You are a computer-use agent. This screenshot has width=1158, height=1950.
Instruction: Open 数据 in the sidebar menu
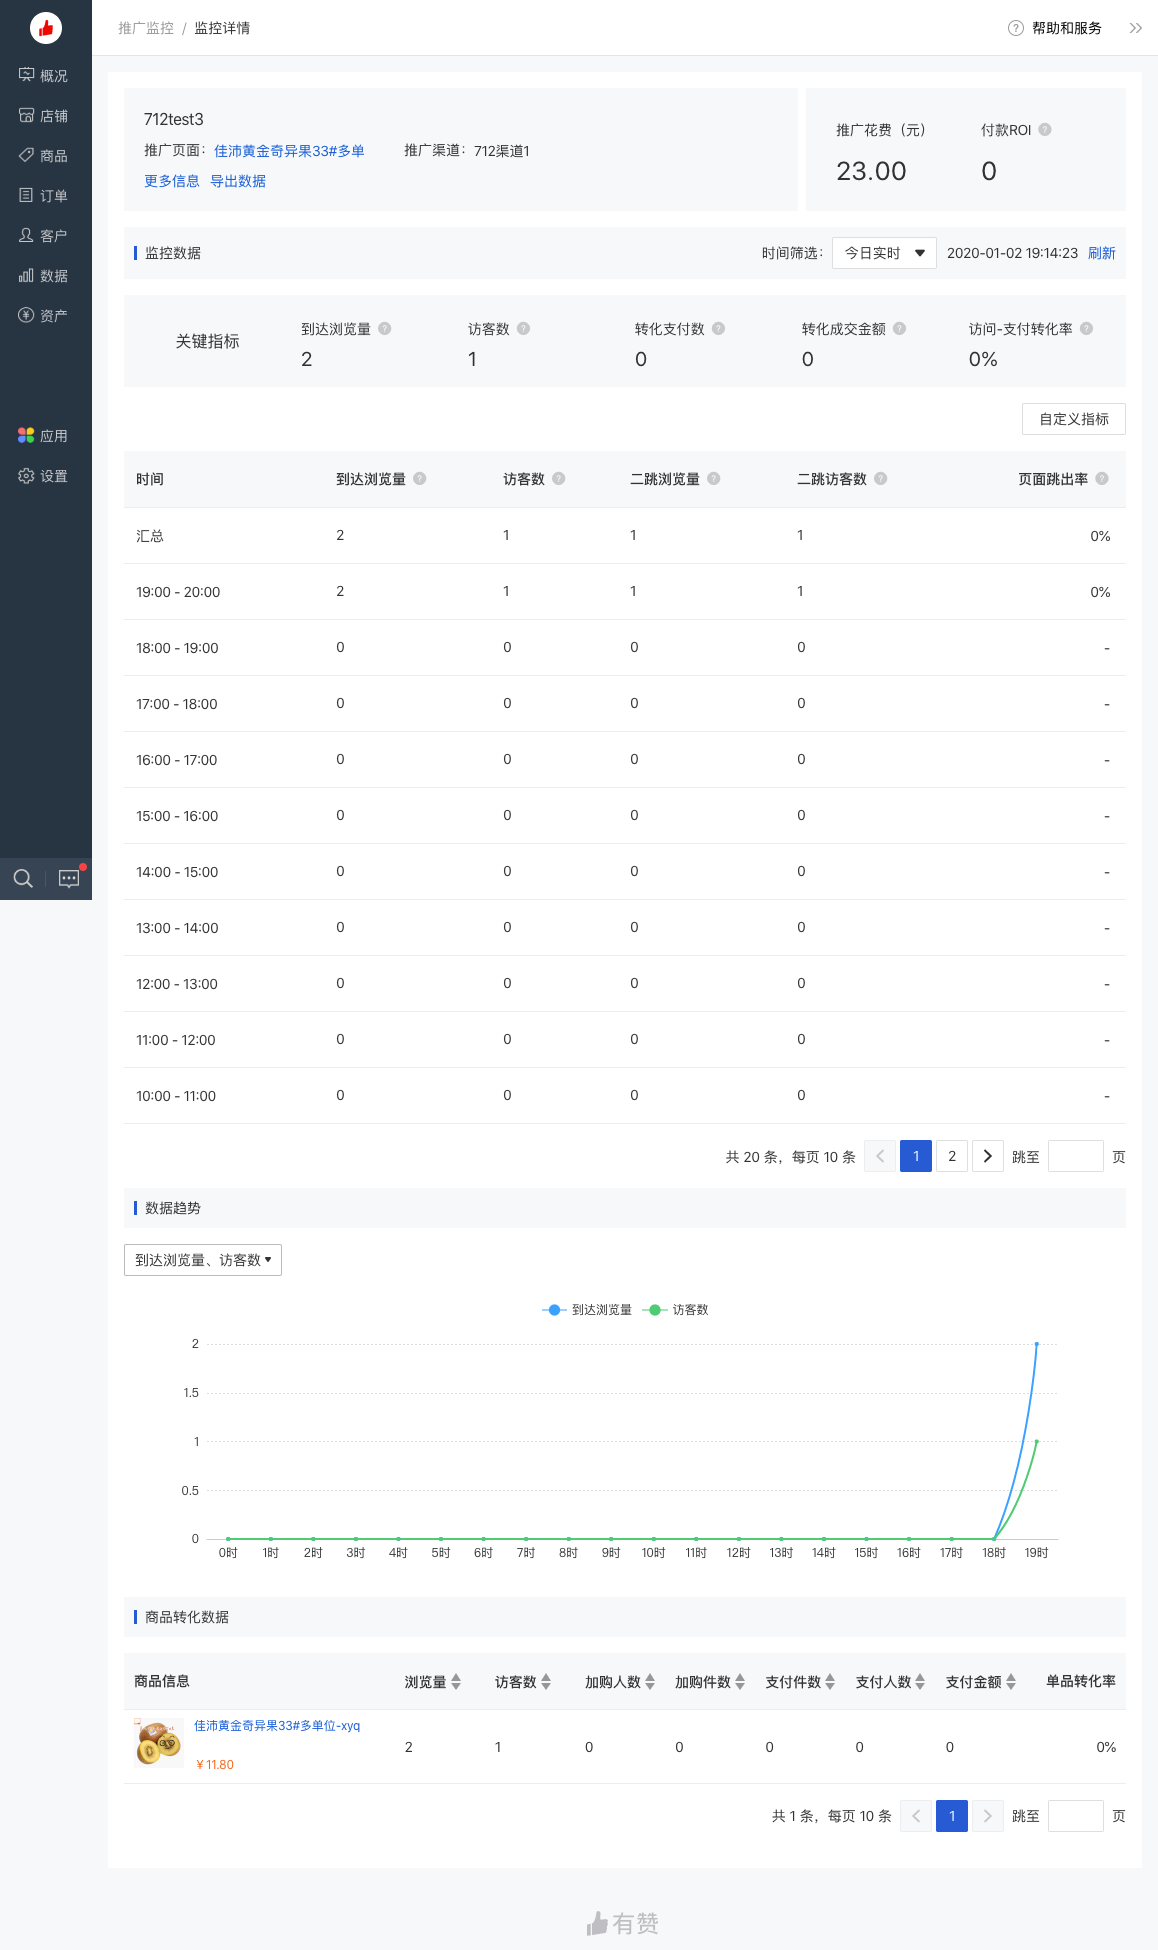pos(45,275)
